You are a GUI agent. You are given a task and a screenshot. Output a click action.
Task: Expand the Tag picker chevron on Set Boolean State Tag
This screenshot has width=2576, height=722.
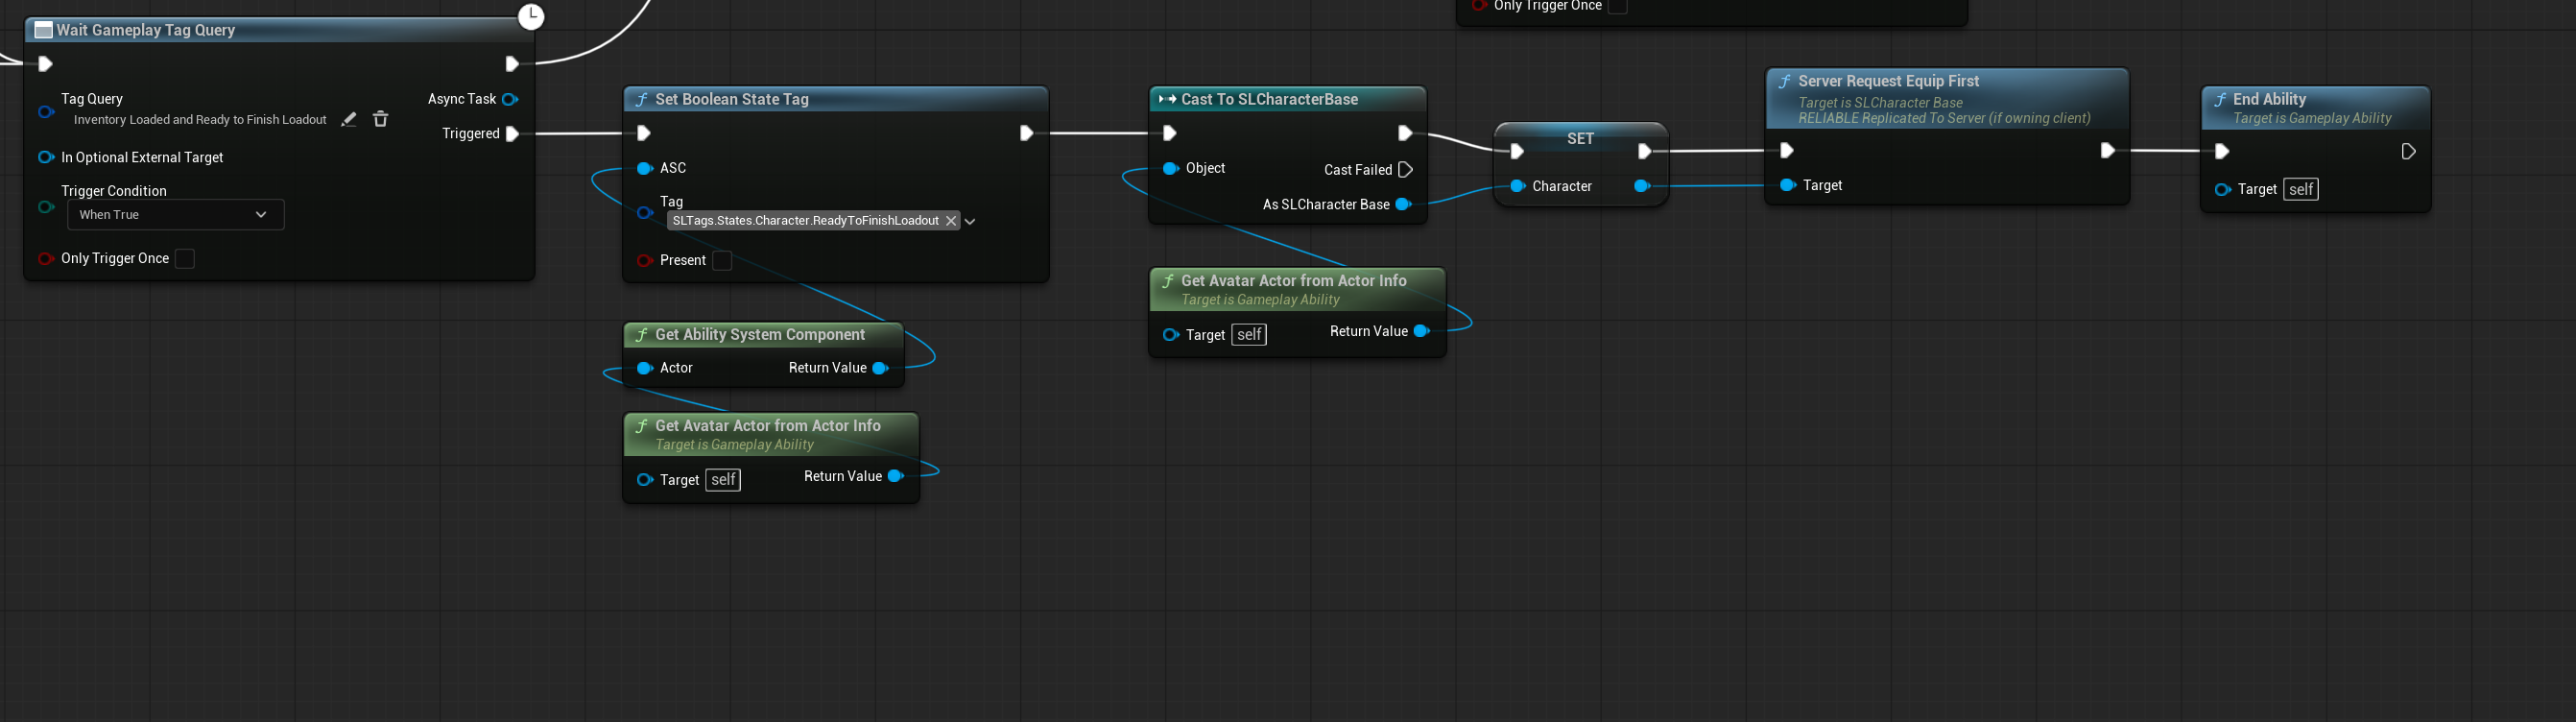coord(970,221)
